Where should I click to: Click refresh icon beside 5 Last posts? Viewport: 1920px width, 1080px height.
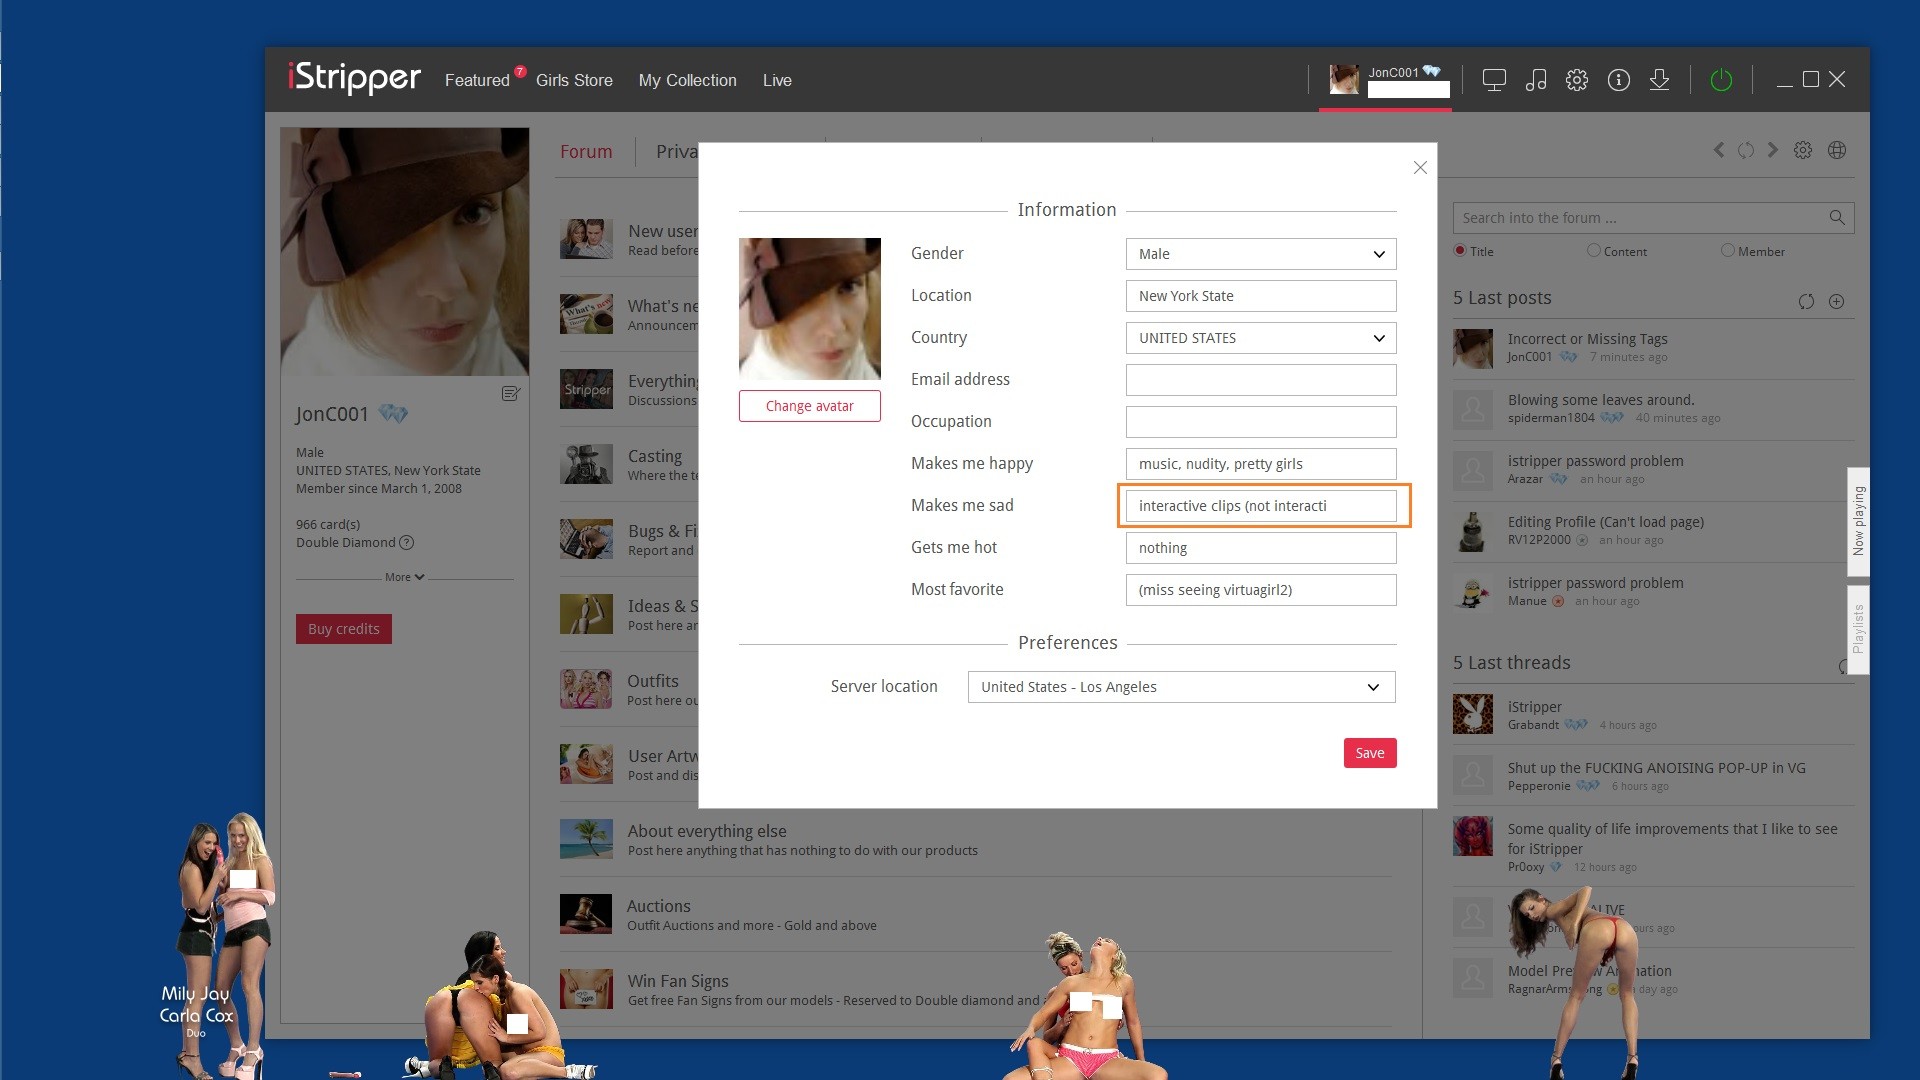[1806, 302]
